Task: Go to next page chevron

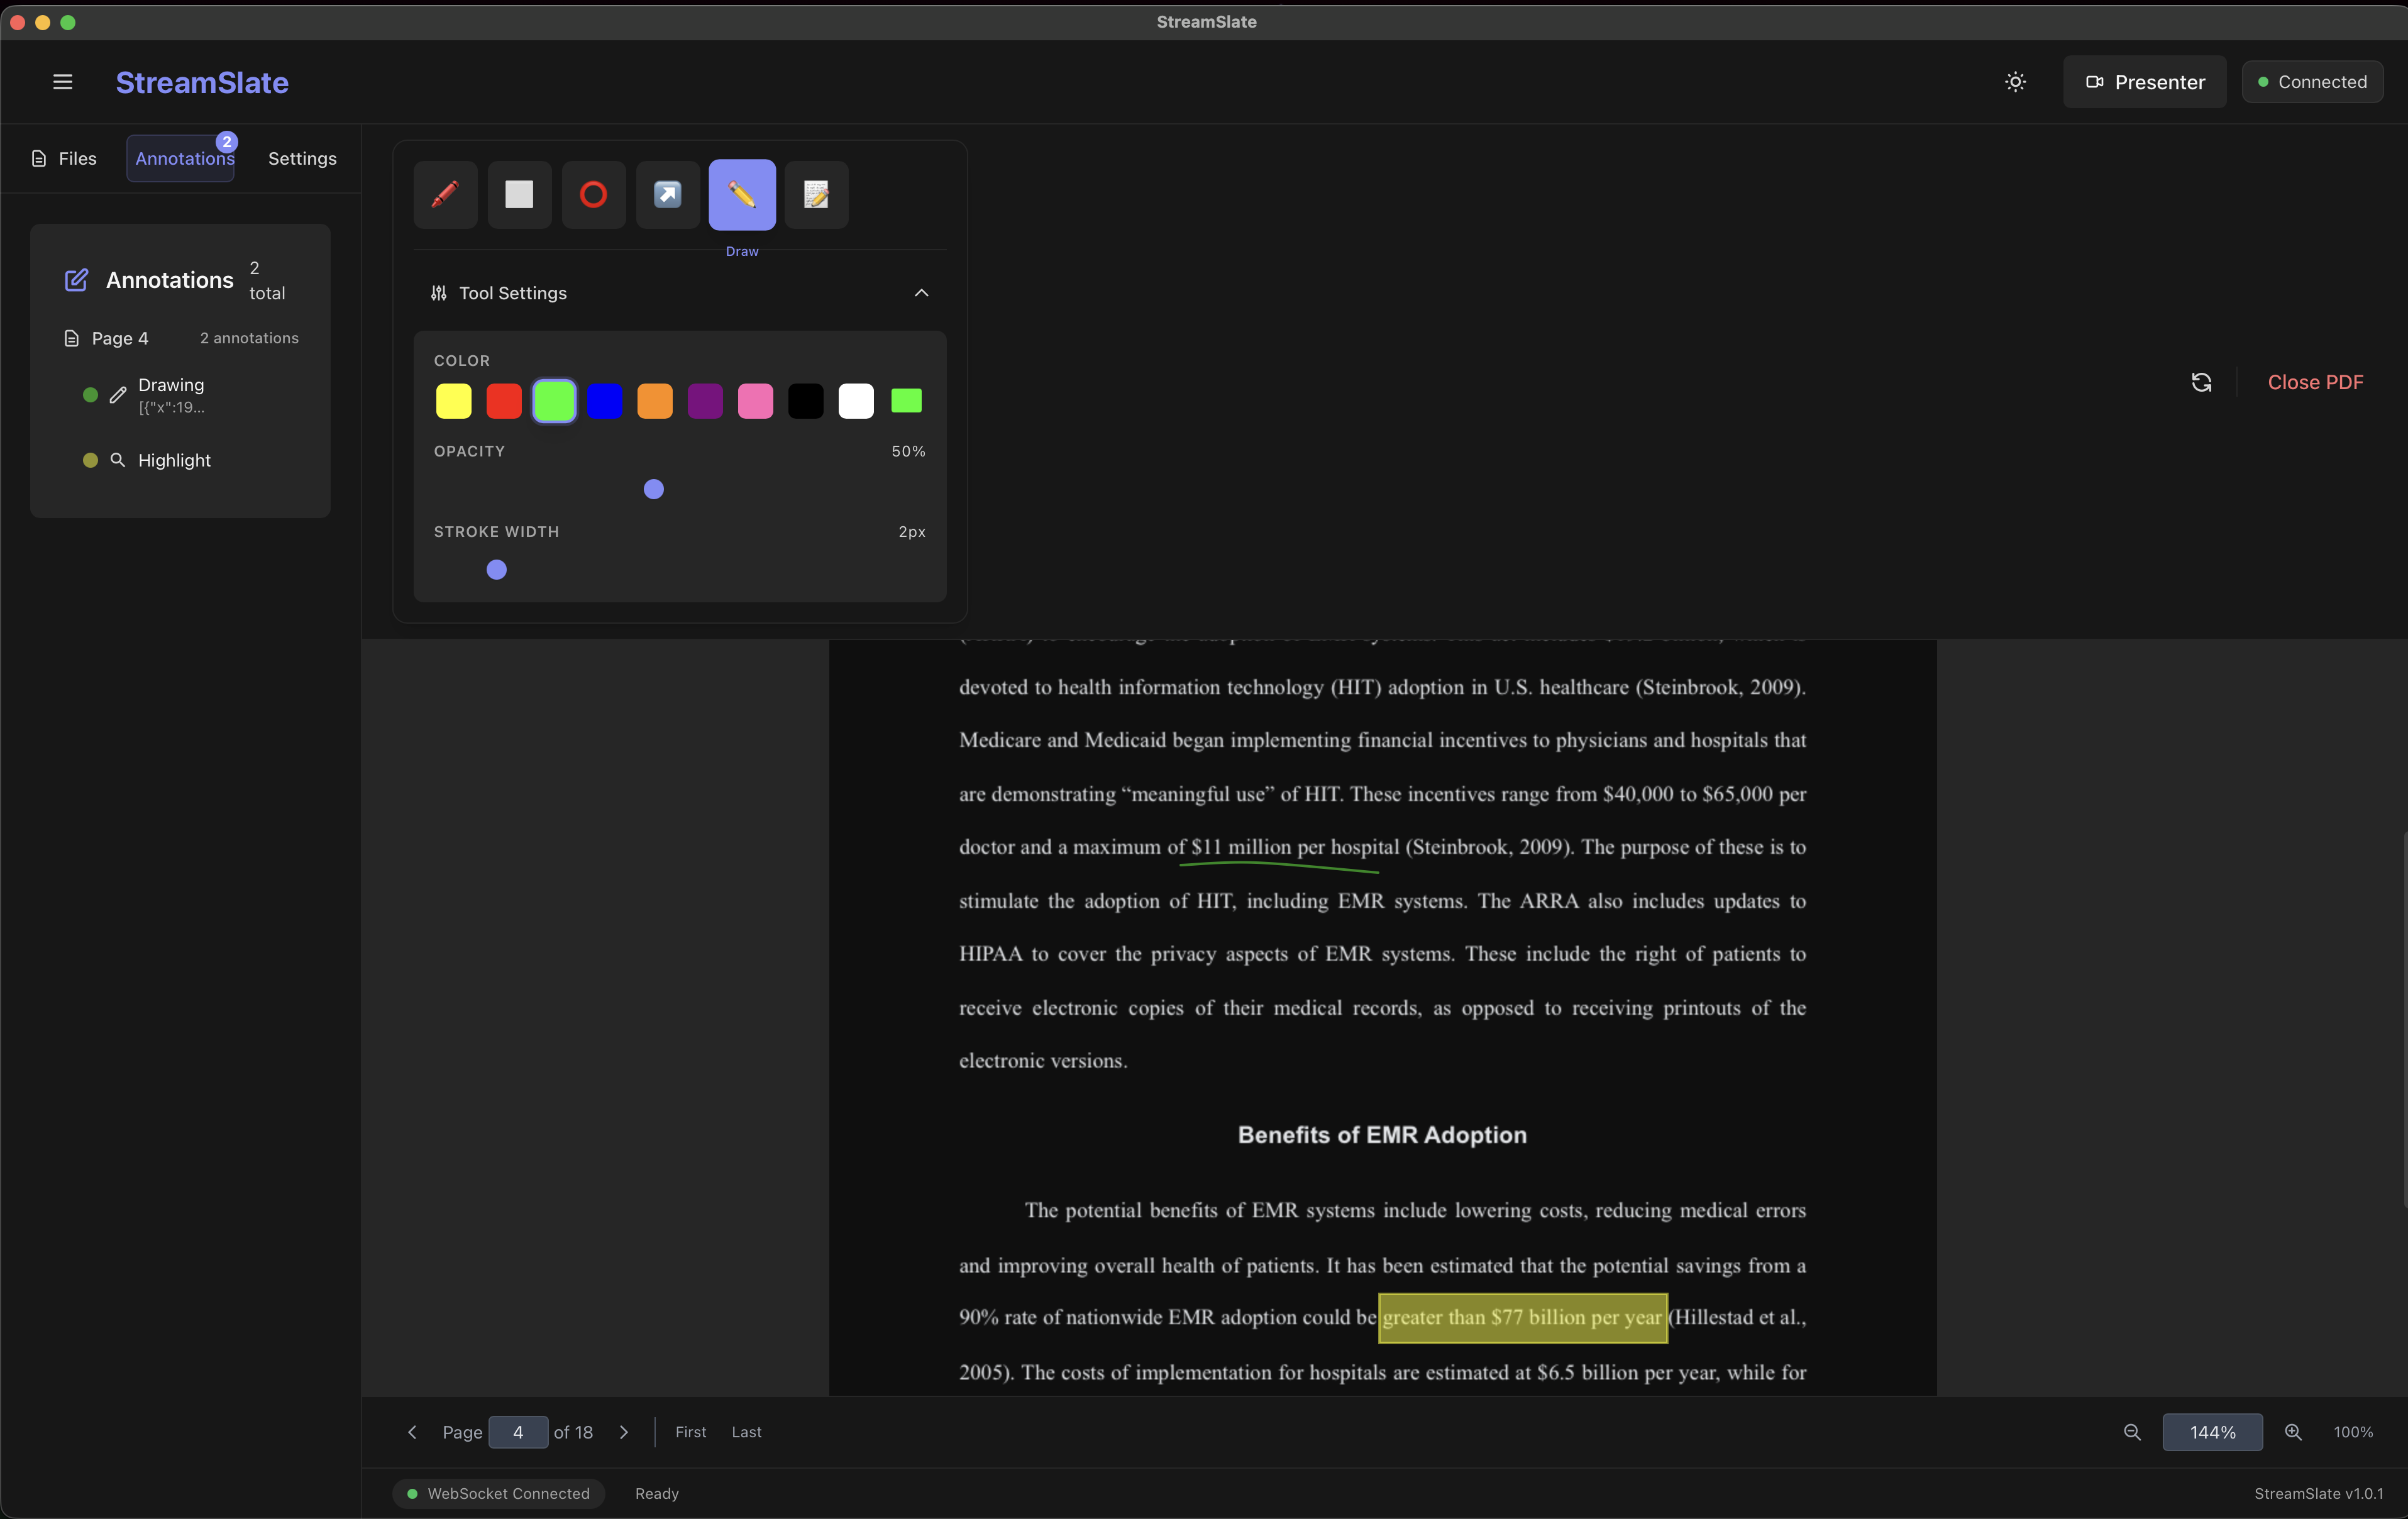Action: (624, 1432)
